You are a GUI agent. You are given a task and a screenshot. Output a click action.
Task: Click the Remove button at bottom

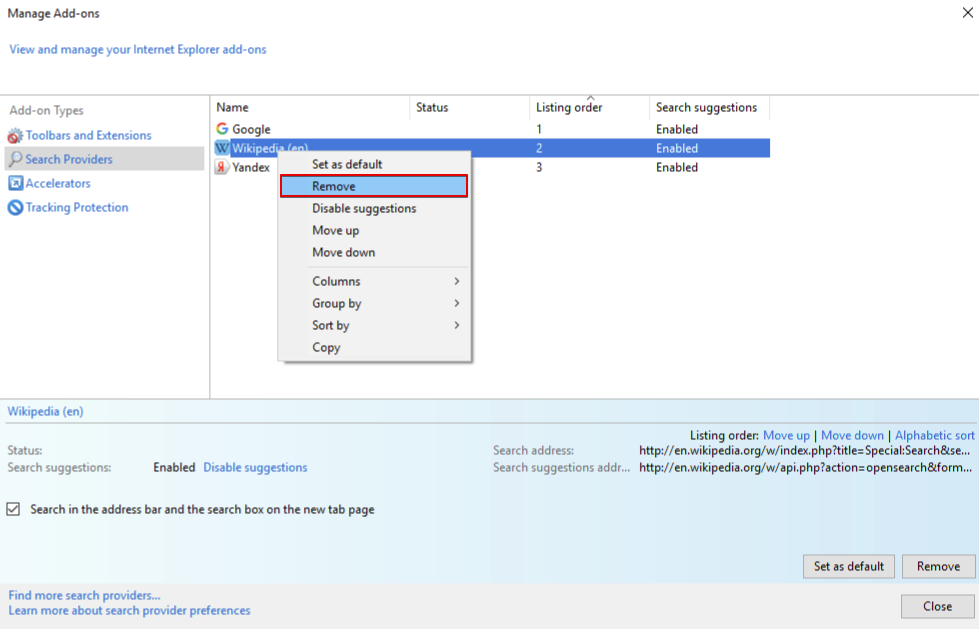pyautogui.click(x=938, y=566)
